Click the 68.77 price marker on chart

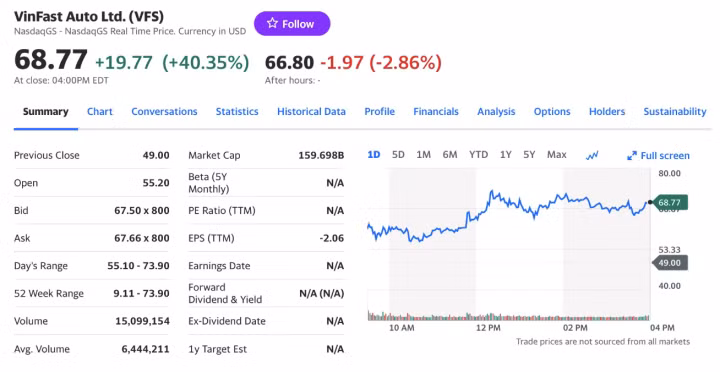[x=668, y=203]
